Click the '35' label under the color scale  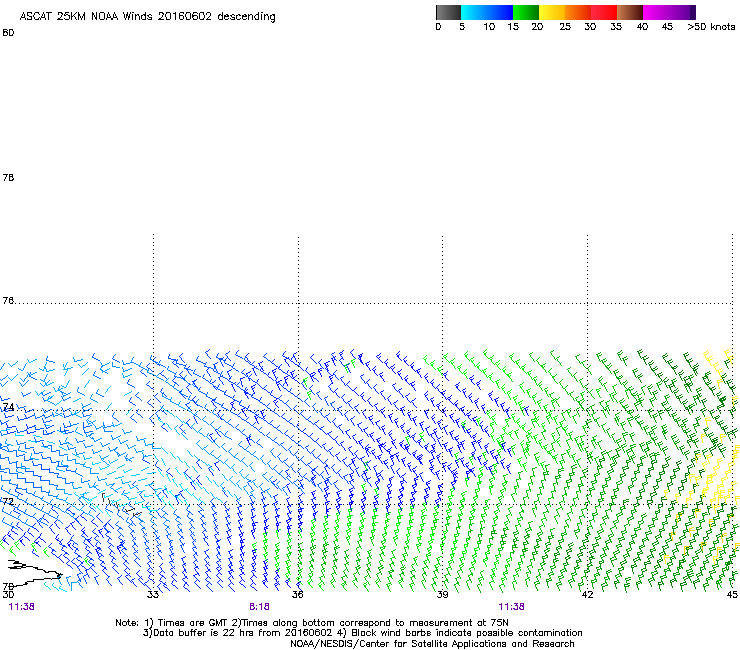click(616, 27)
